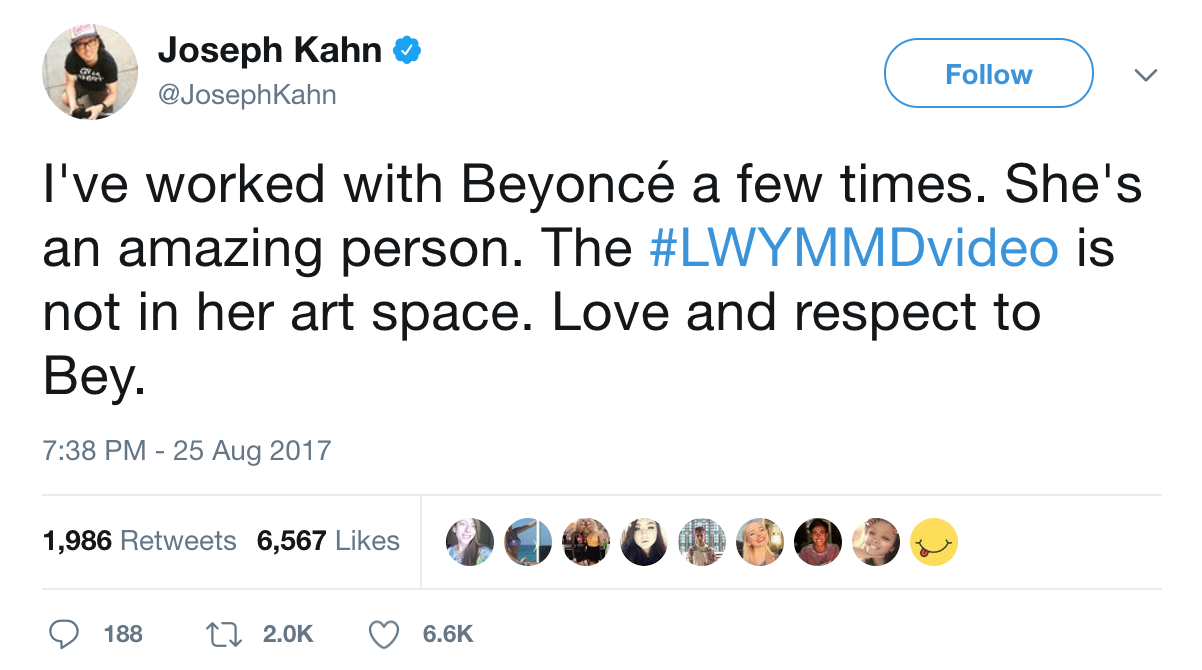Click the blue verified badge
The image size is (1202, 670).
pyautogui.click(x=406, y=49)
